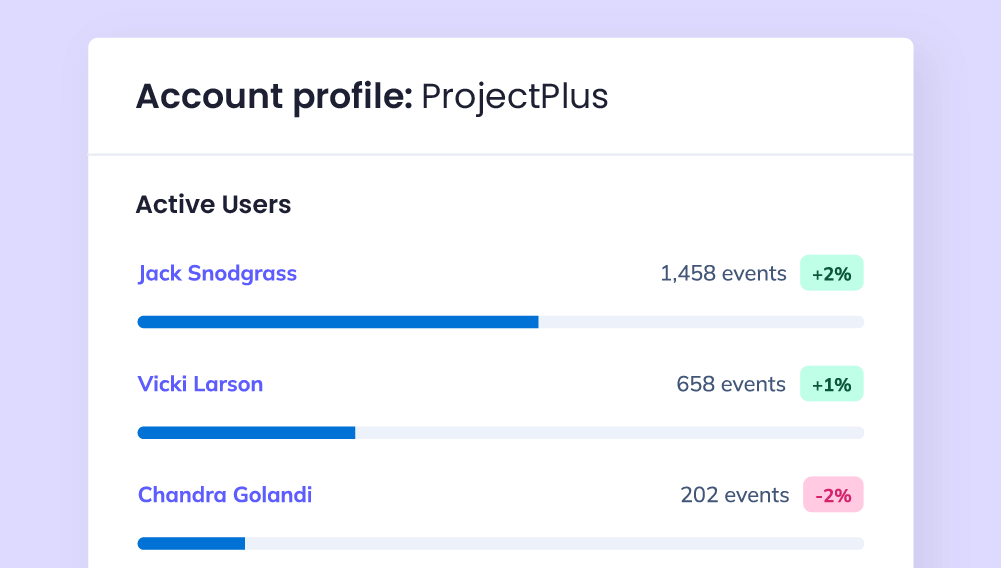Click the blue filled part of Vicki's bar

[x=246, y=433]
